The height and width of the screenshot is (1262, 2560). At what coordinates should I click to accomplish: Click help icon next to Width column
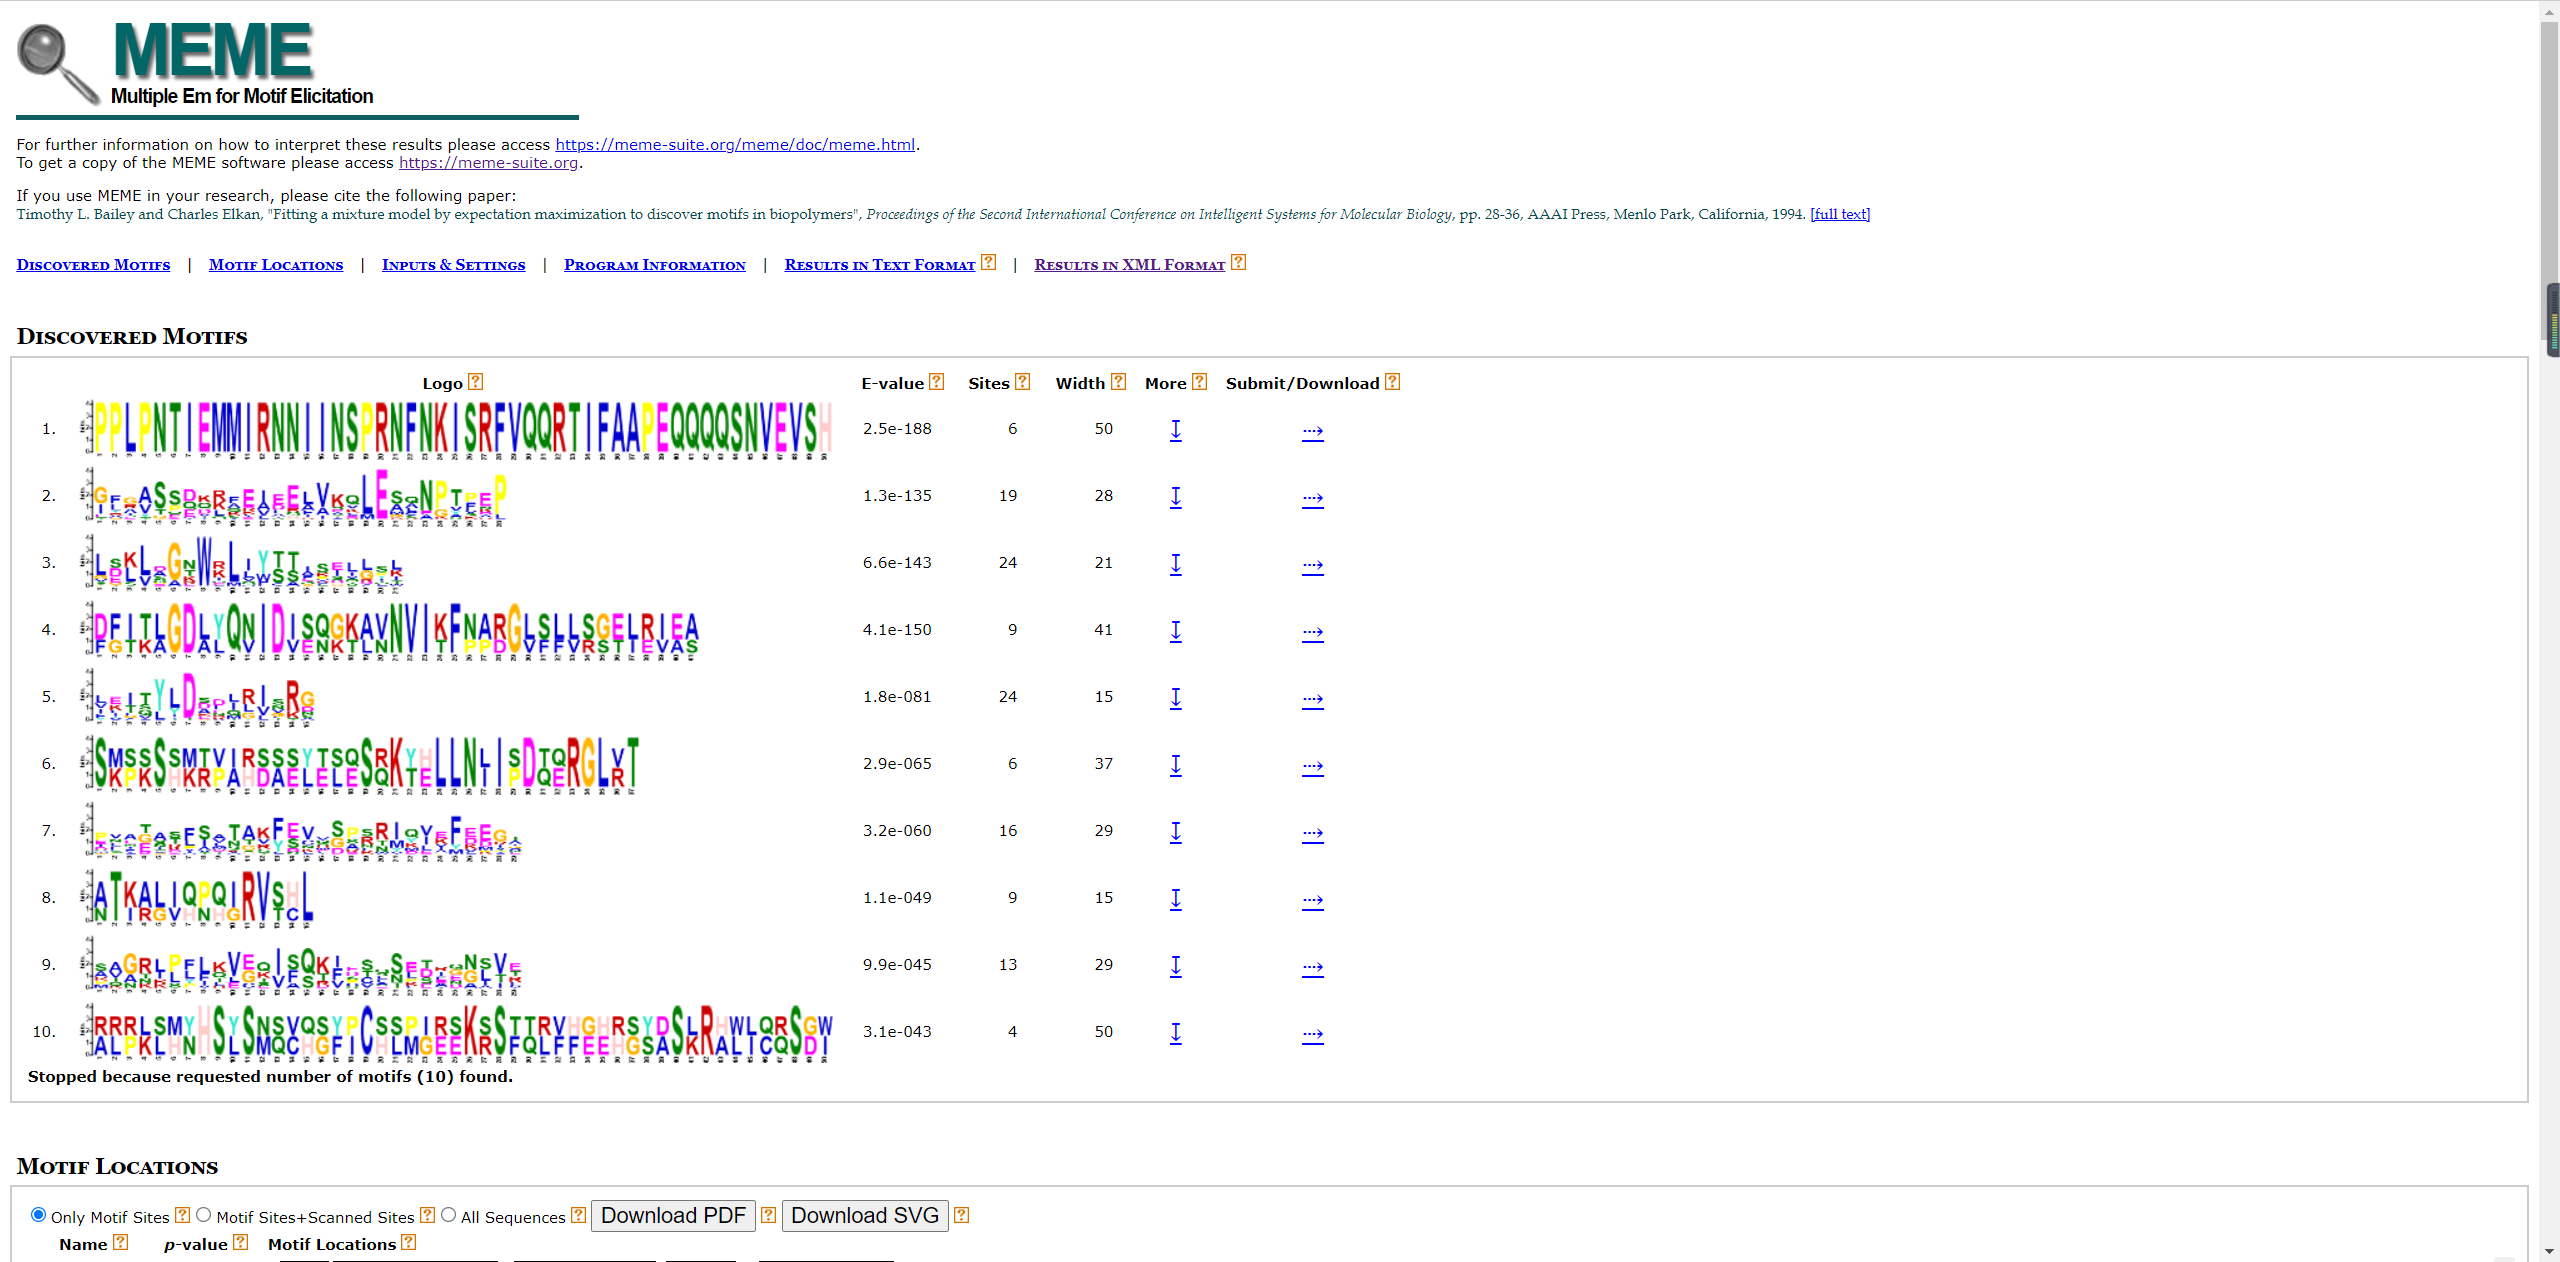(x=1118, y=382)
